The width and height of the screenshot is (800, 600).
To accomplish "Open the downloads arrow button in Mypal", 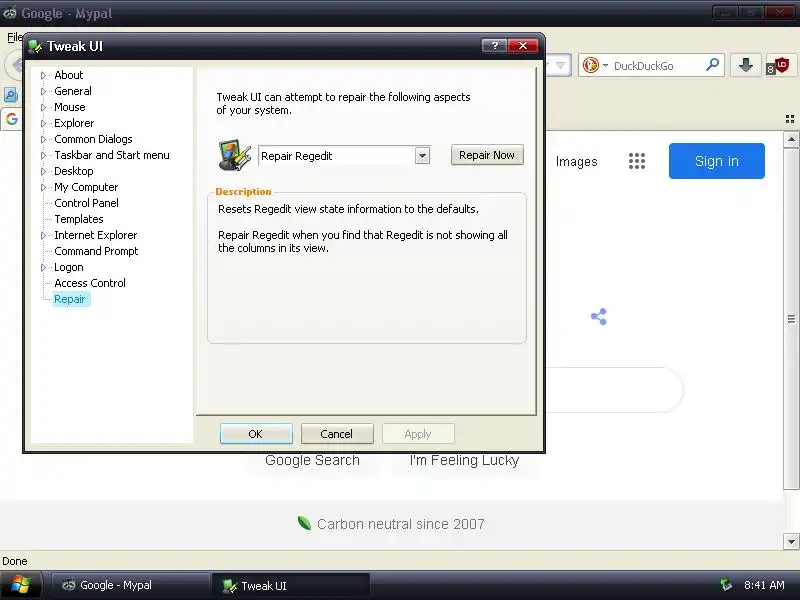I will (x=745, y=65).
